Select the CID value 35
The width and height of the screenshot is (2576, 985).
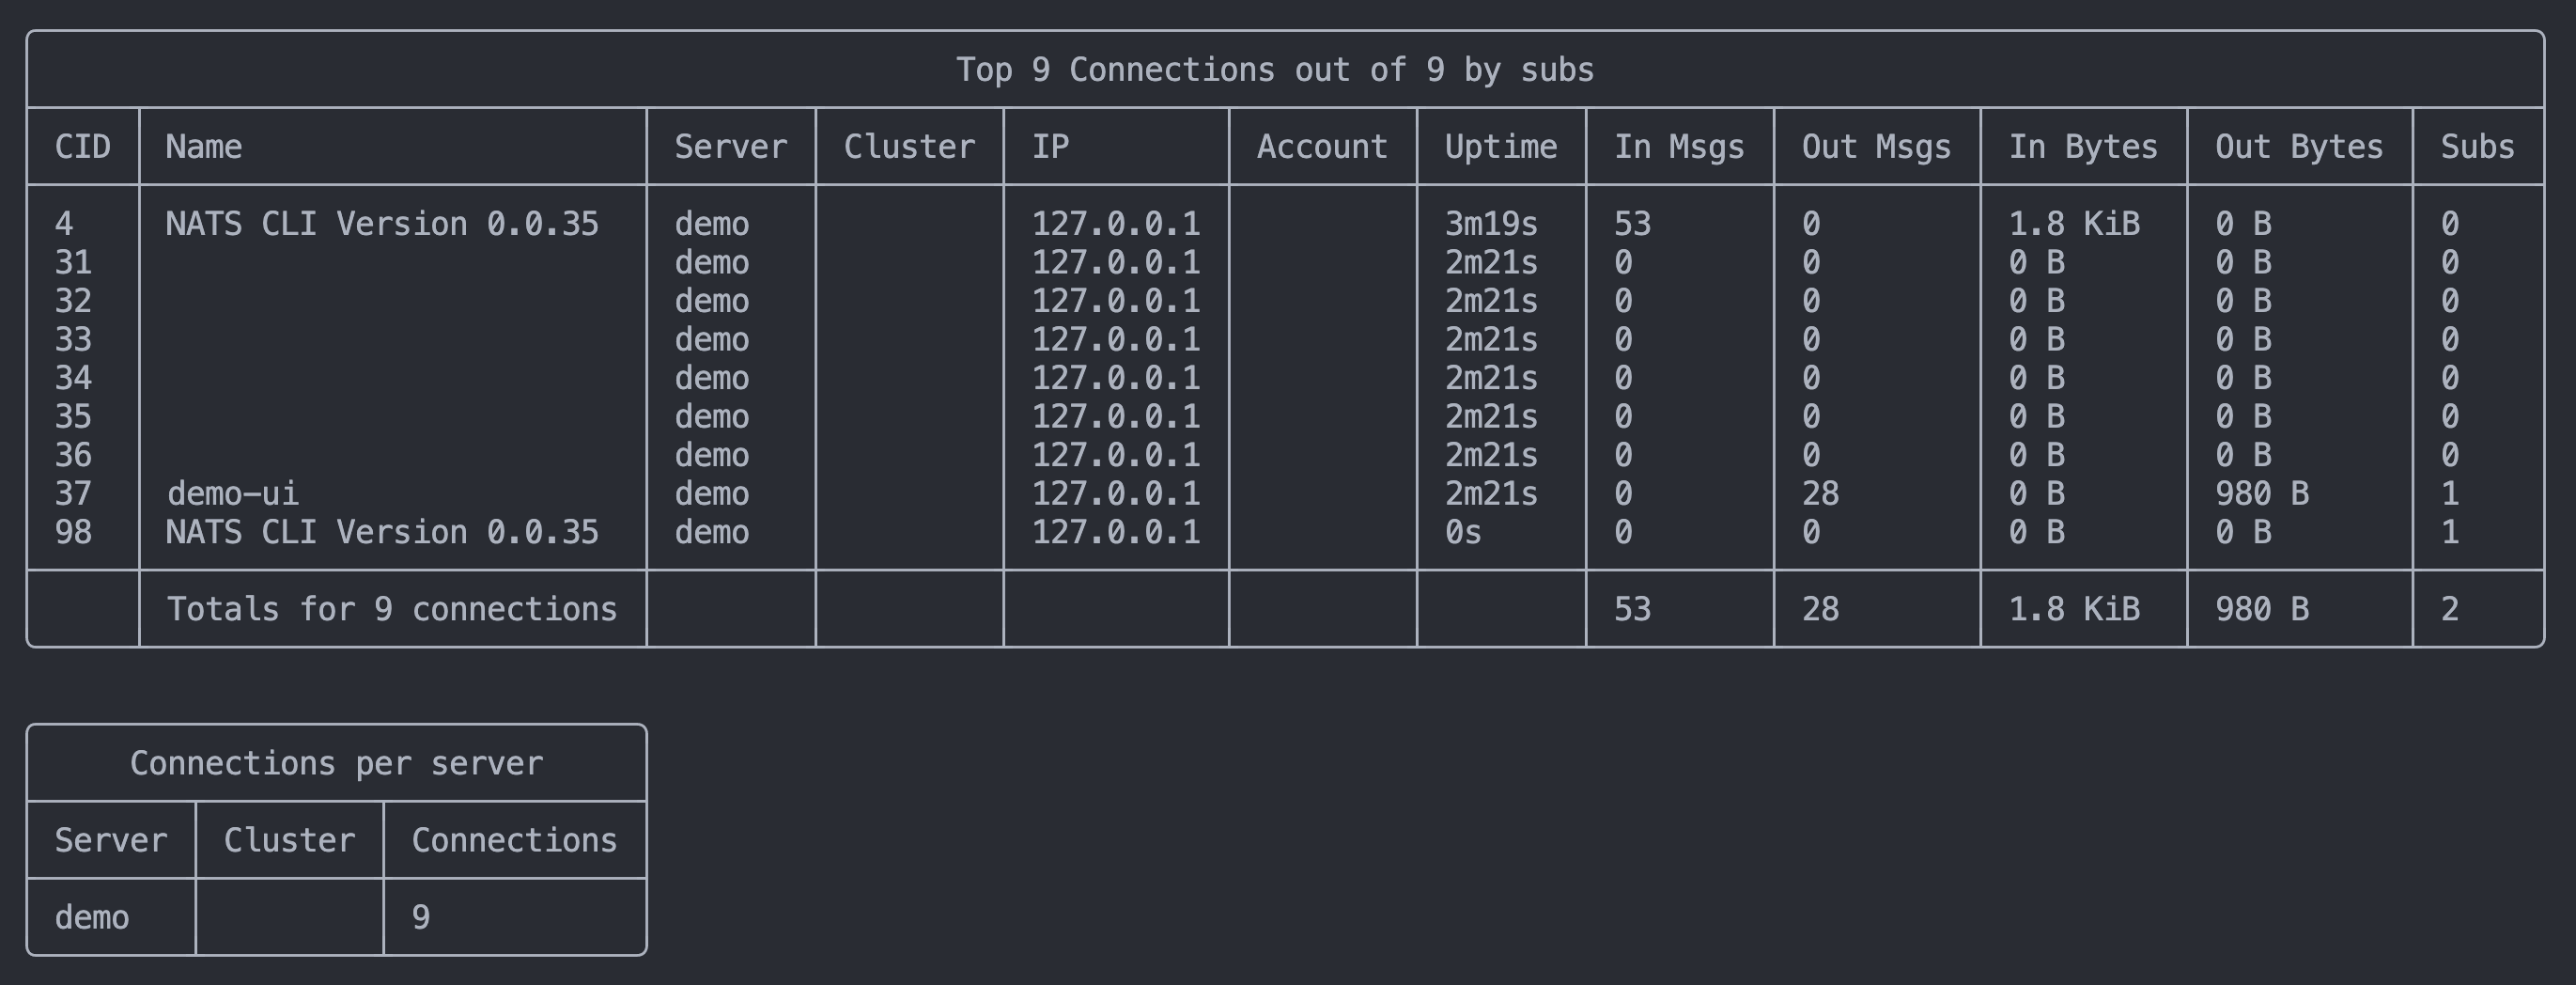coord(73,417)
